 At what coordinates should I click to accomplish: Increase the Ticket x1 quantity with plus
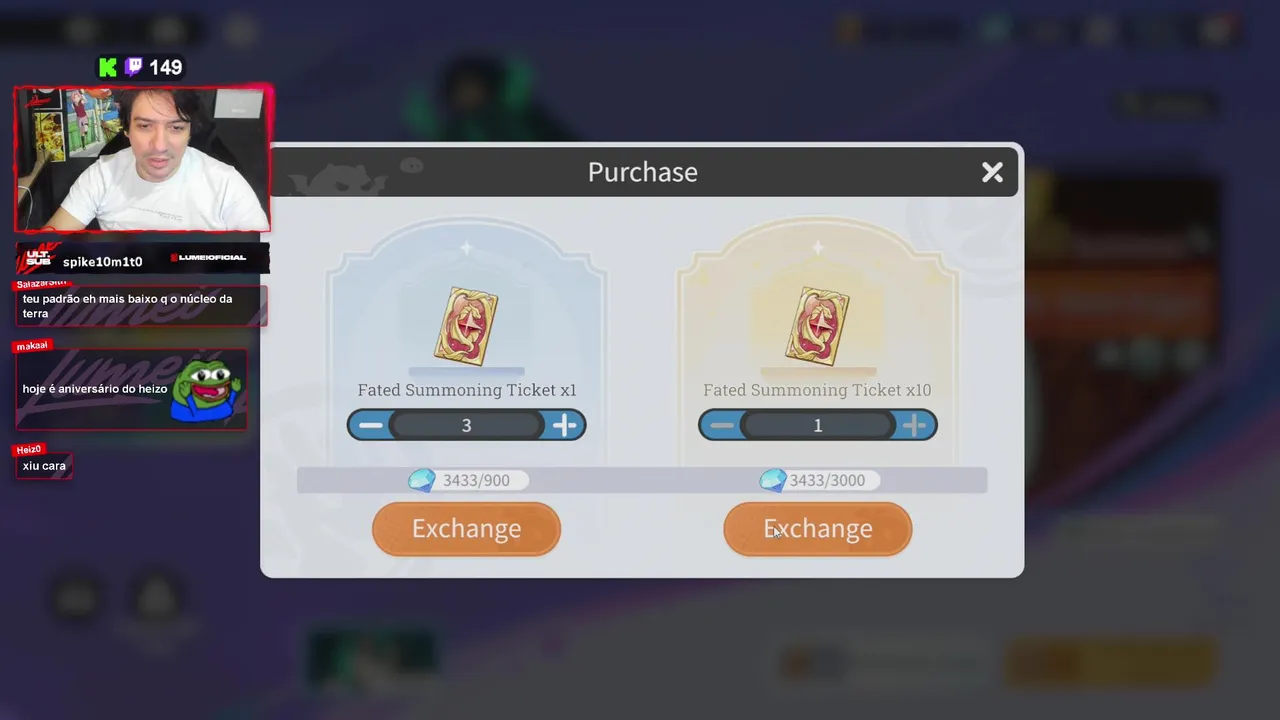(x=564, y=425)
